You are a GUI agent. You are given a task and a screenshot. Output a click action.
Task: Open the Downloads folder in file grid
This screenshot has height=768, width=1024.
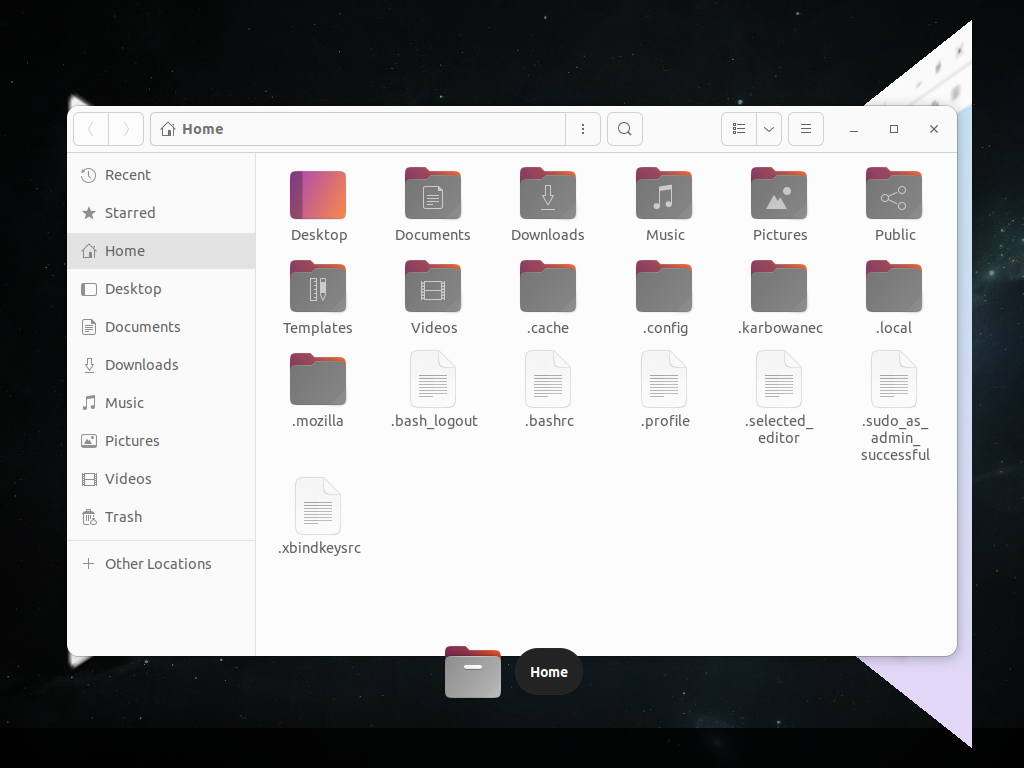pos(547,193)
